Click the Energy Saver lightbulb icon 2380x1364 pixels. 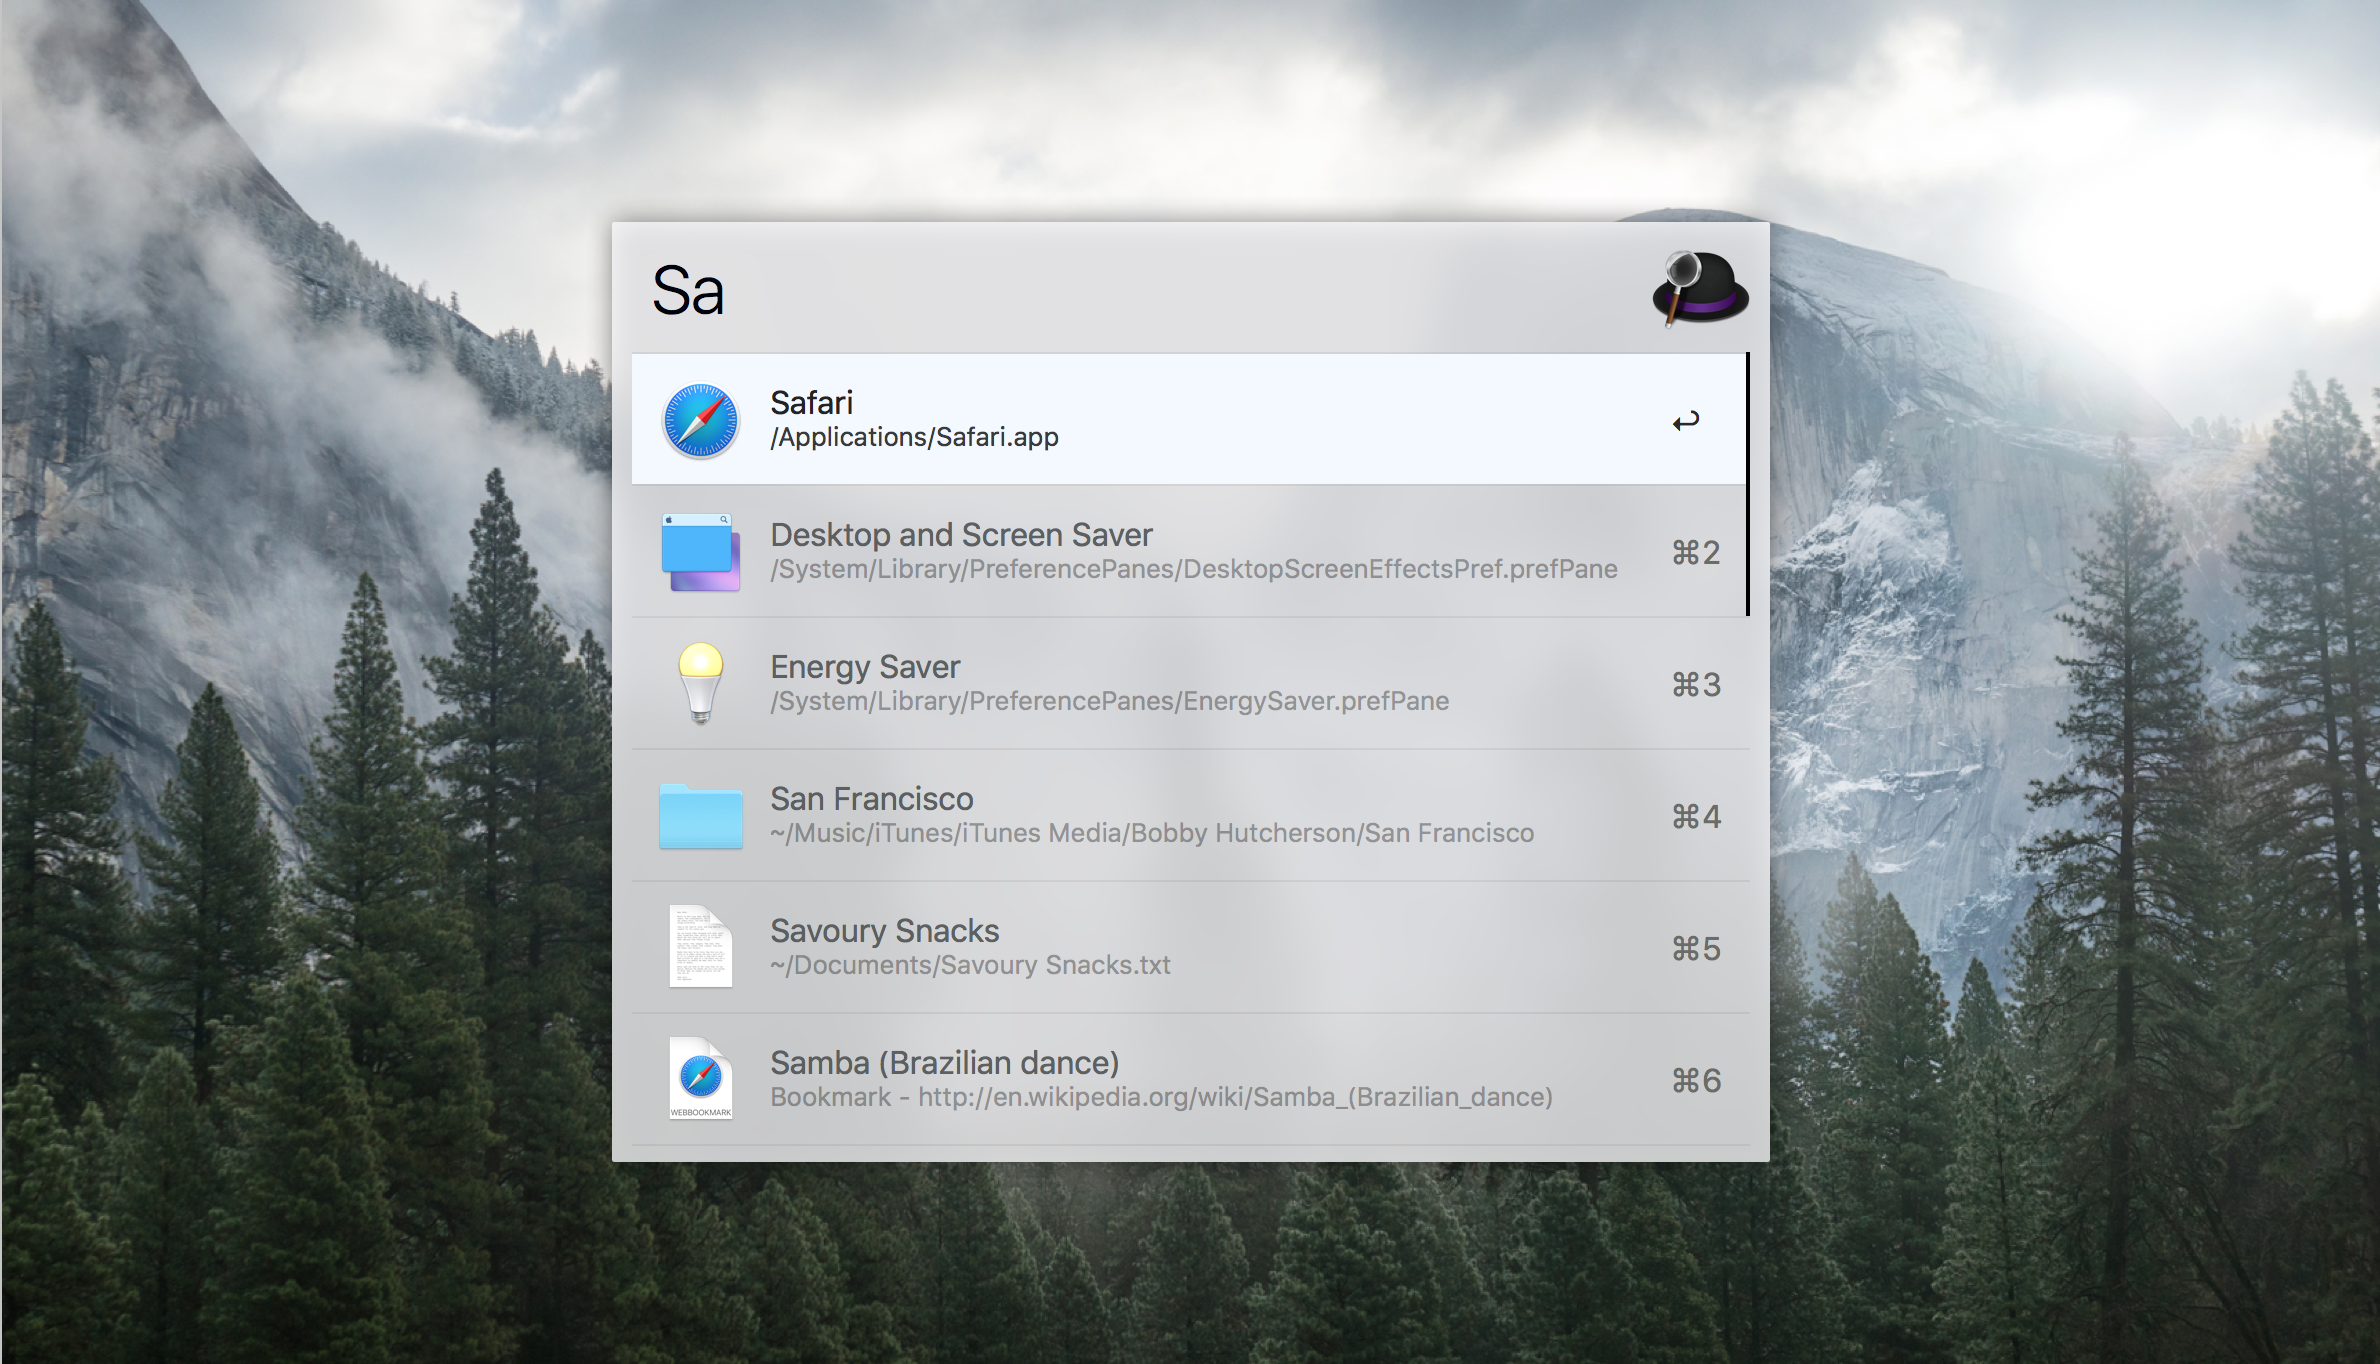701,683
